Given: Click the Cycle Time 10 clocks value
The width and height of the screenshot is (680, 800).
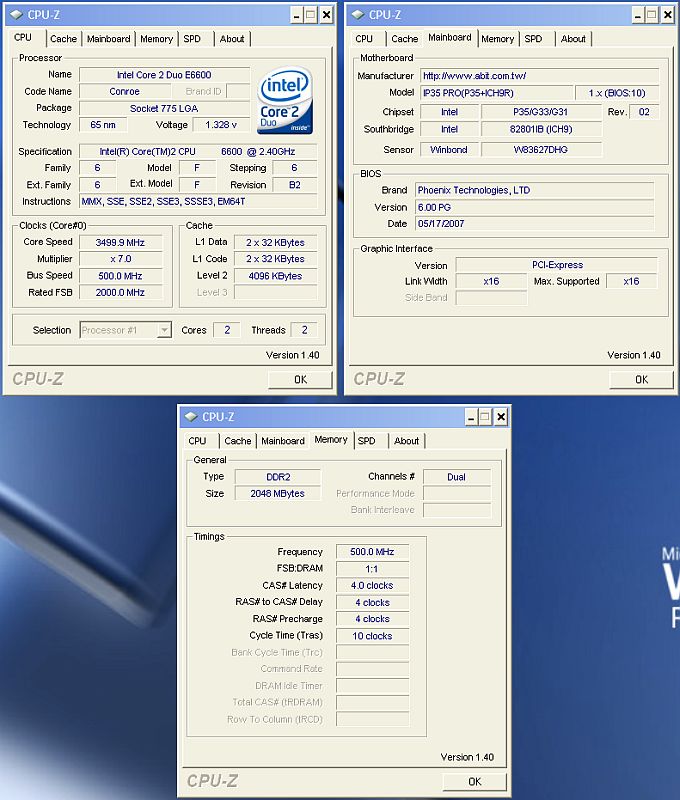Looking at the screenshot, I should 372,636.
